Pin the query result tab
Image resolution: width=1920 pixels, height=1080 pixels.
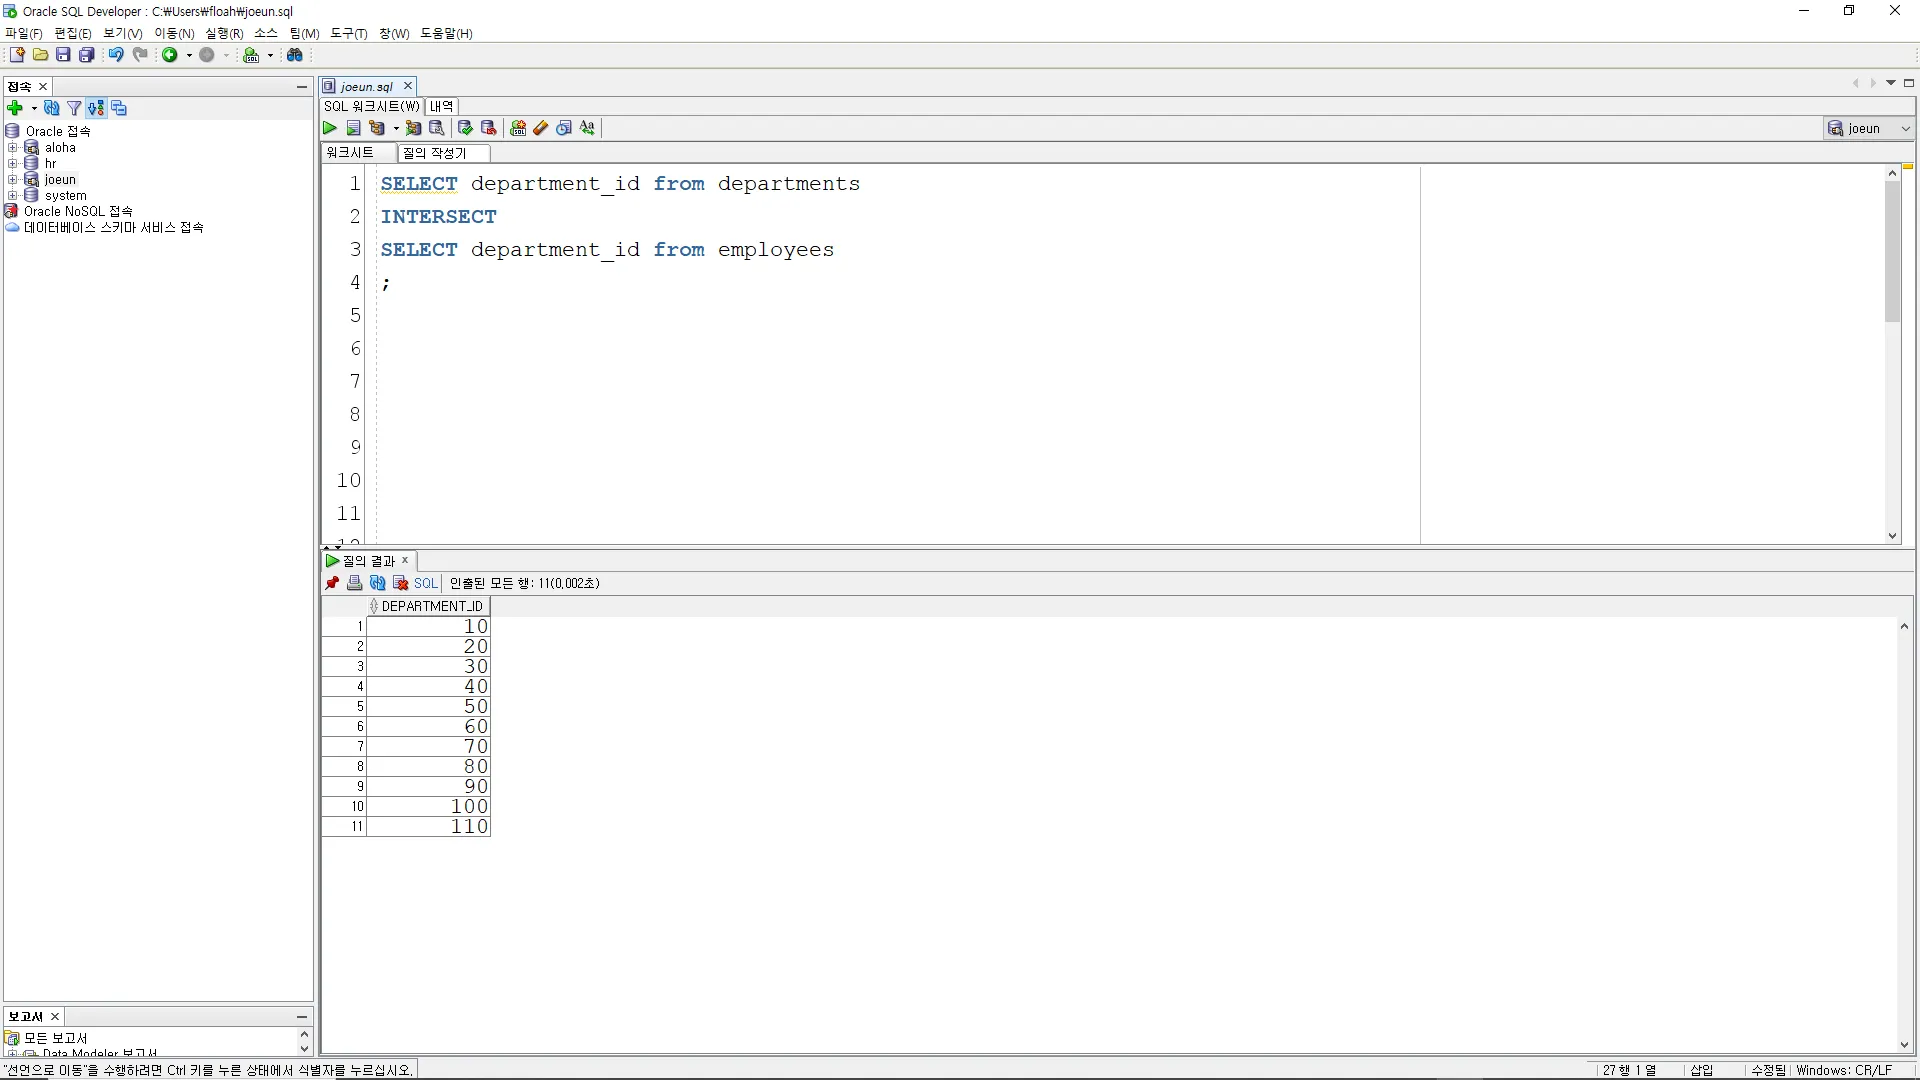pyautogui.click(x=332, y=583)
